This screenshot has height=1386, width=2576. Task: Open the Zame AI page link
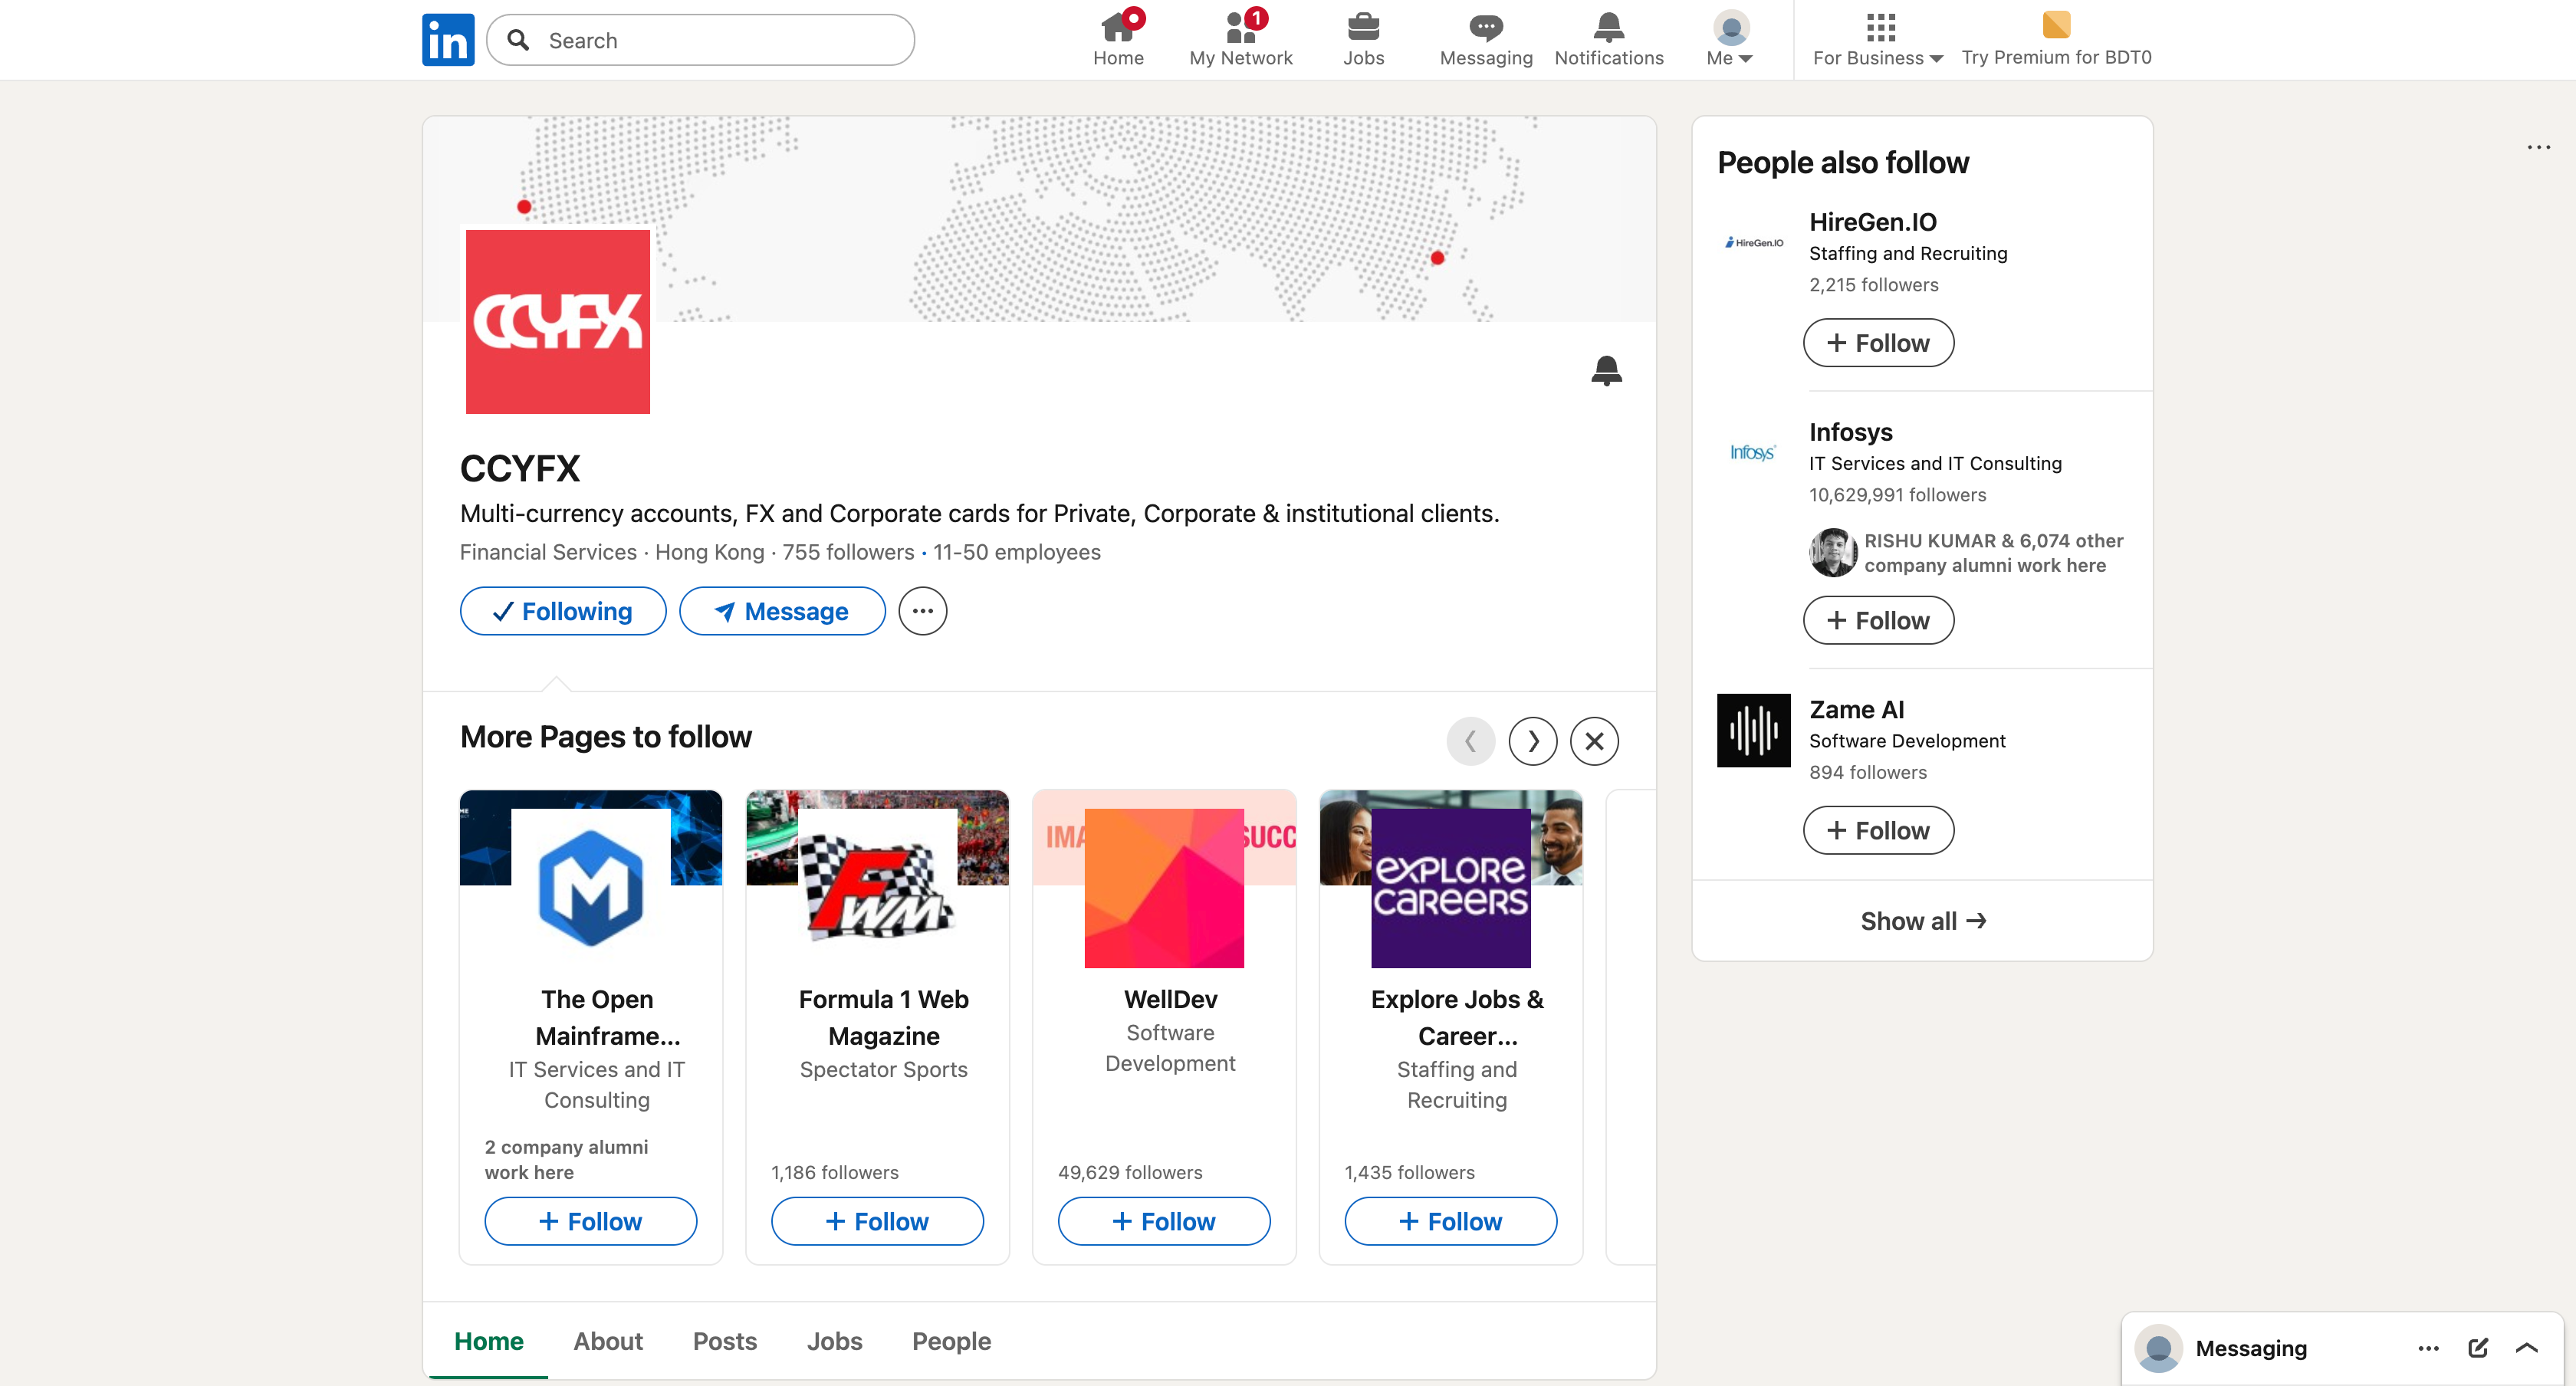point(1857,710)
